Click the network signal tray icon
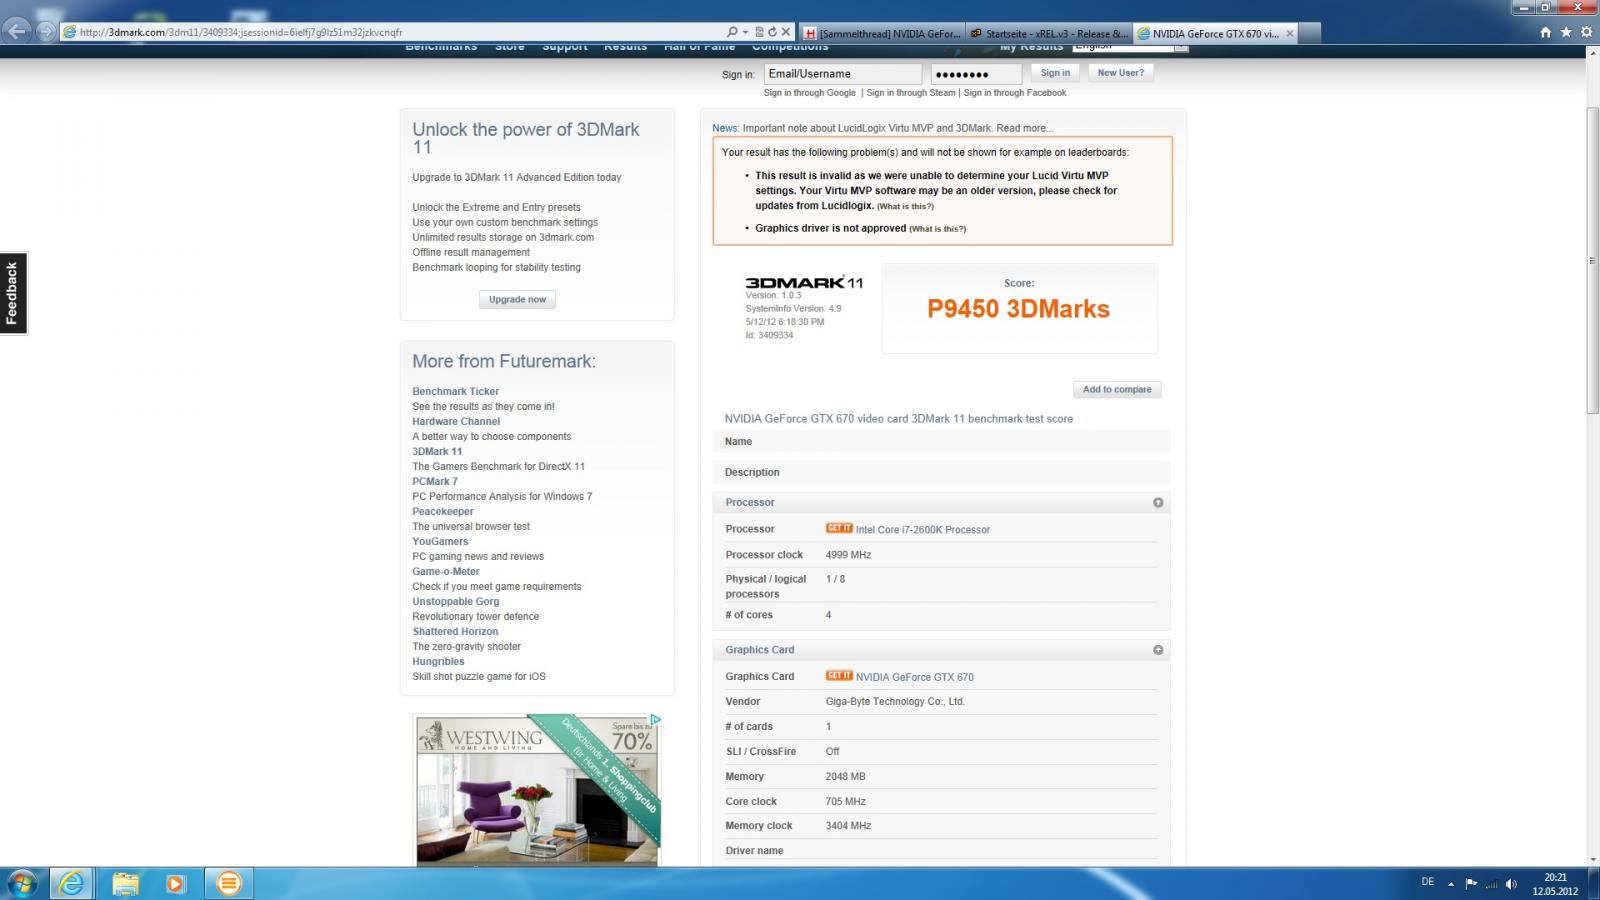The image size is (1600, 900). [1491, 883]
